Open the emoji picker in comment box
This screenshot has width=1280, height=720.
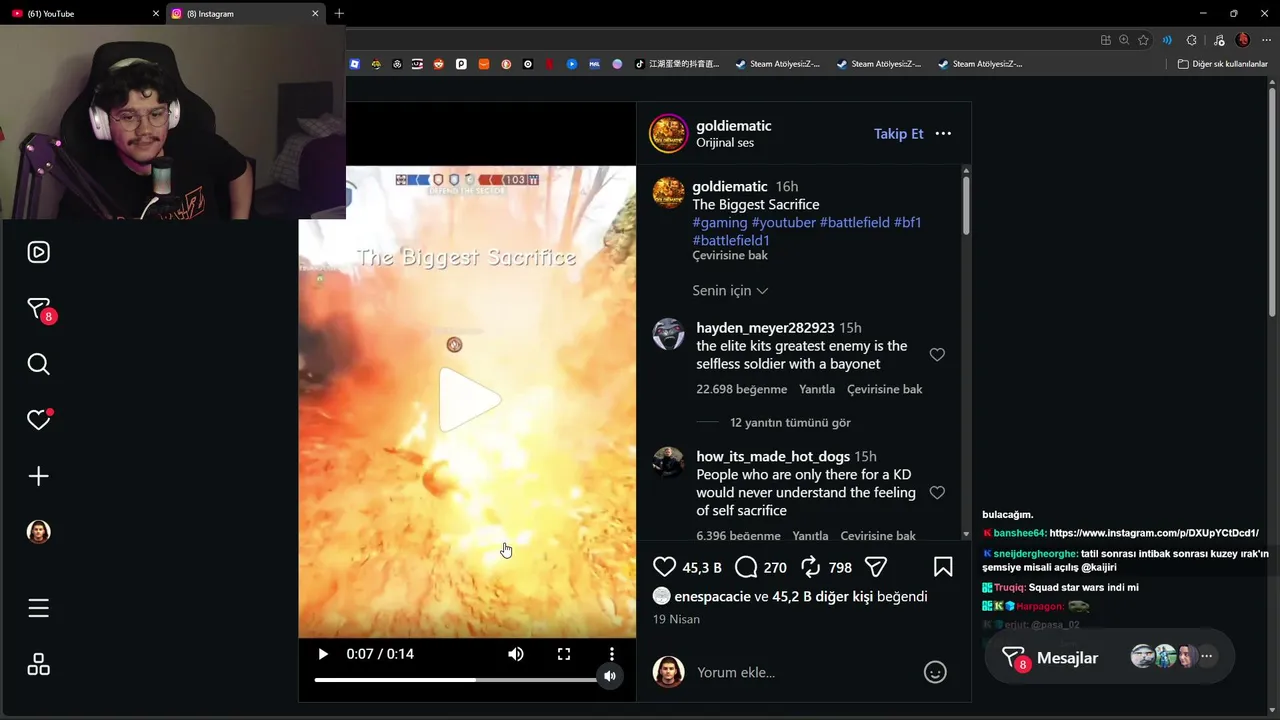click(x=935, y=672)
